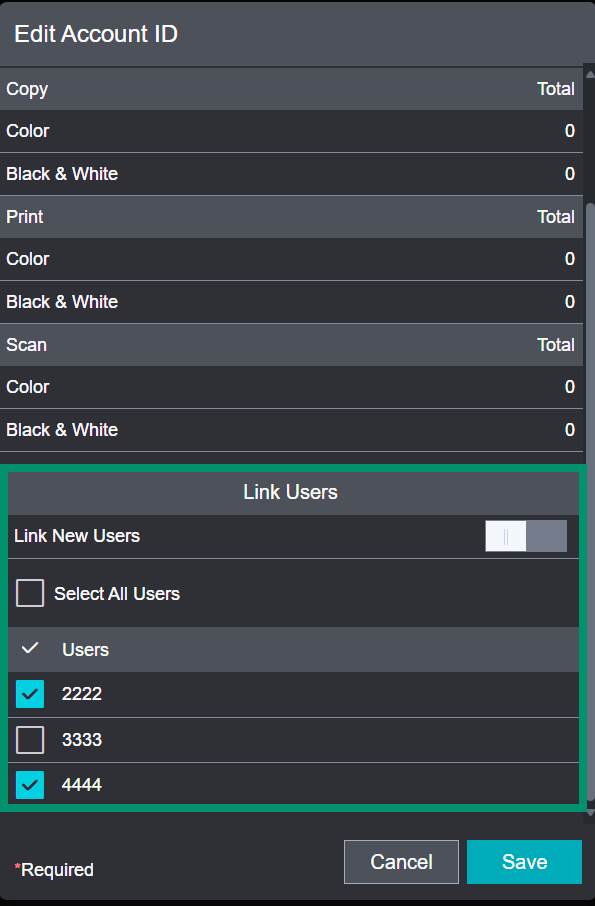
Task: Select the Print Black & White row
Action: point(291,302)
